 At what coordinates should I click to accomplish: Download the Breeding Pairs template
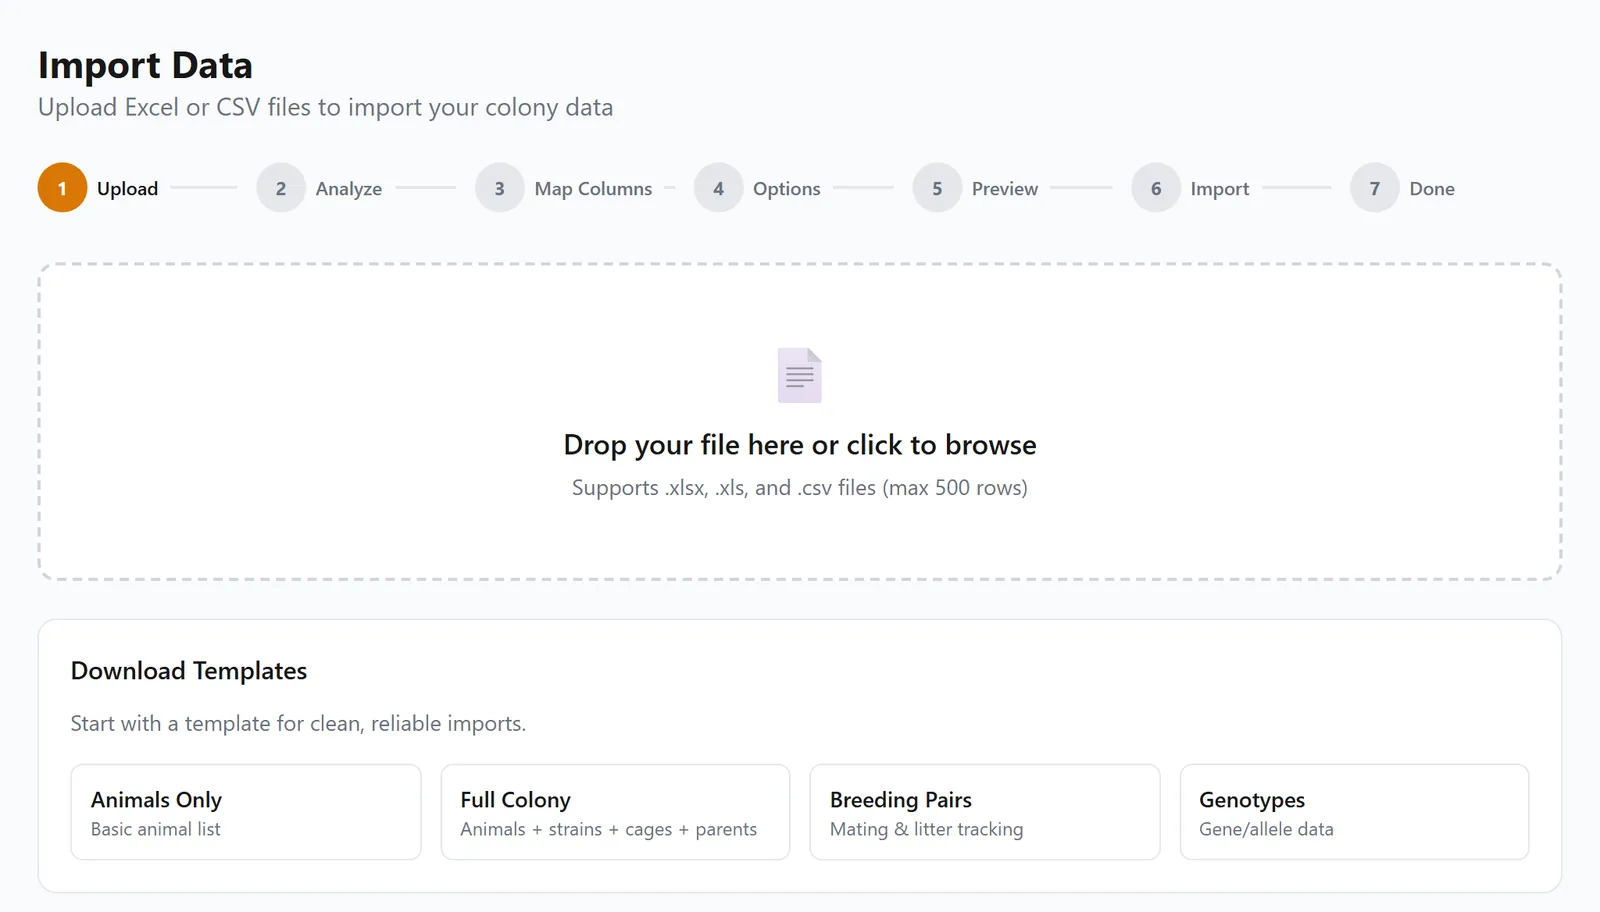tap(985, 812)
